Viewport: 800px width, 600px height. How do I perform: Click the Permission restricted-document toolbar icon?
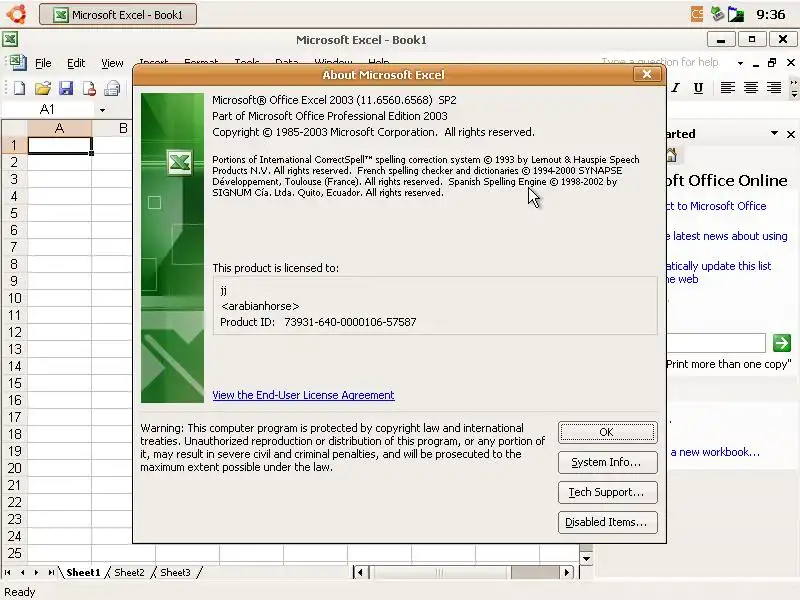(x=89, y=88)
